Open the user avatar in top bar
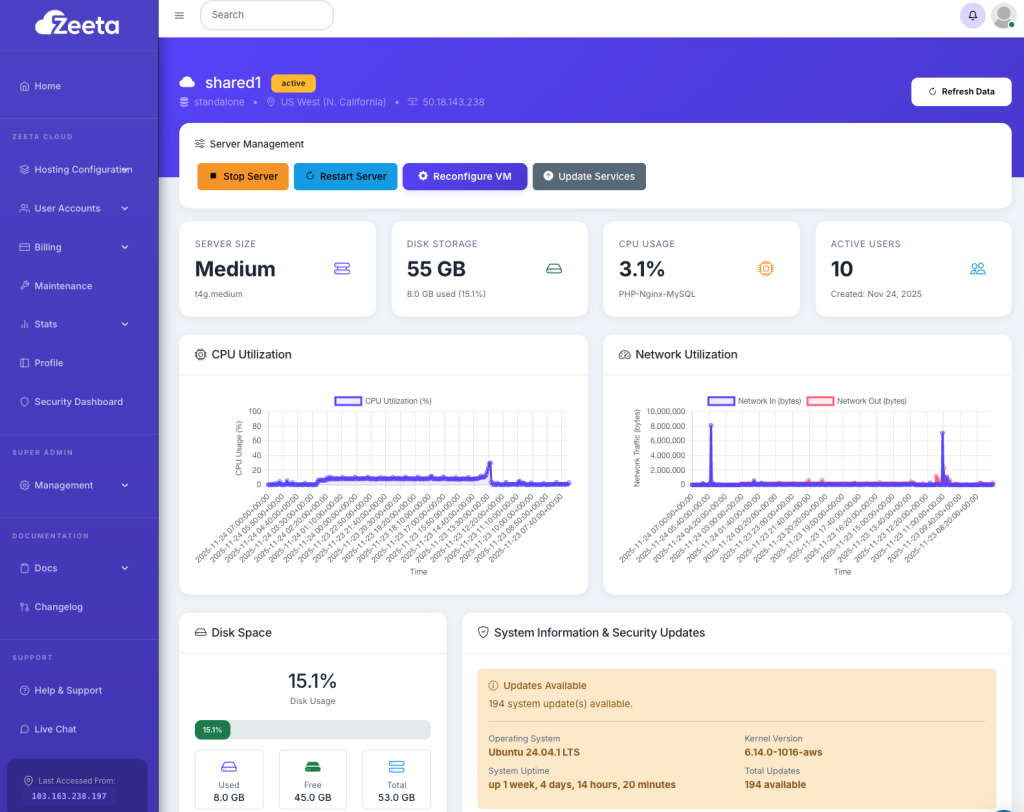 [x=1003, y=15]
